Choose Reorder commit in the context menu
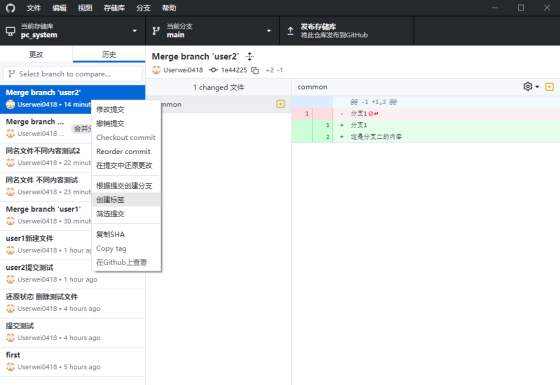 126,151
